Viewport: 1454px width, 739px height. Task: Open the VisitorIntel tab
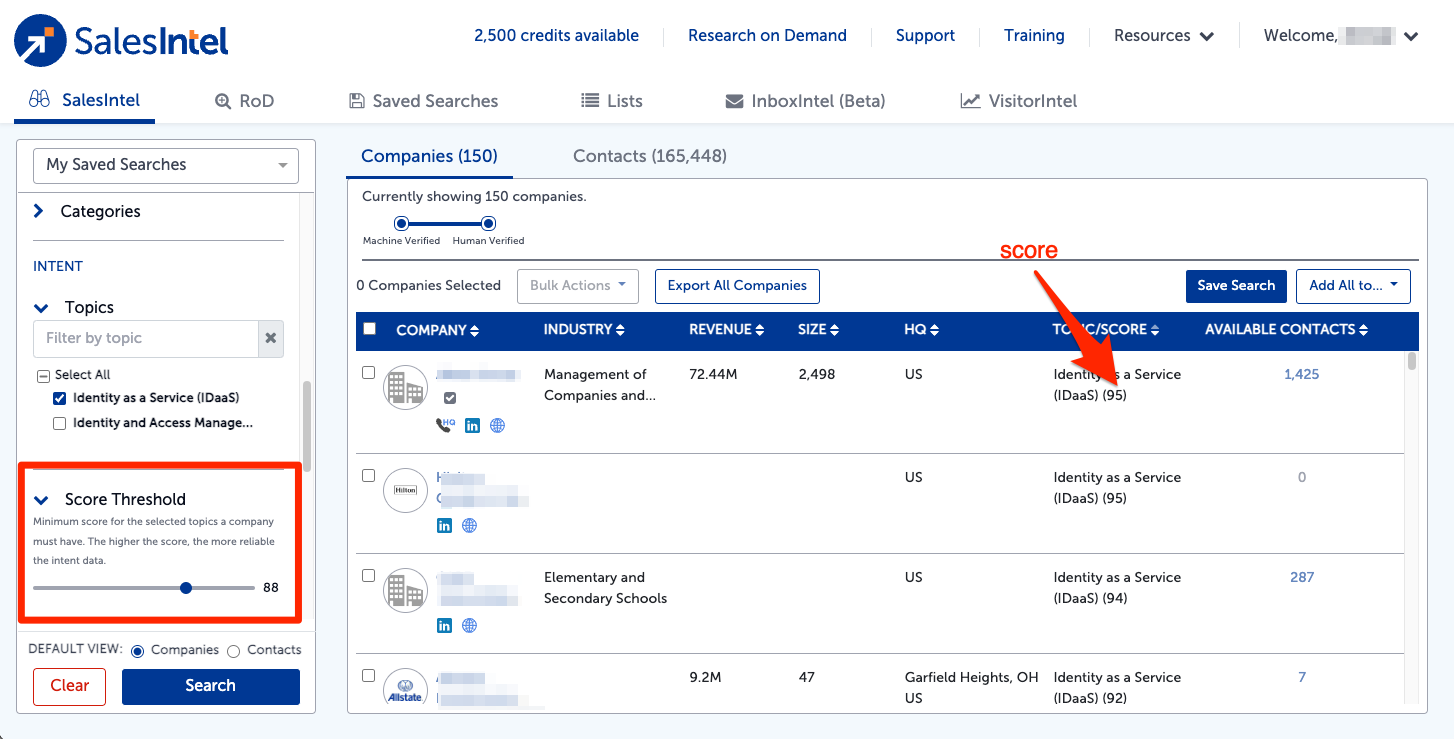(1019, 101)
